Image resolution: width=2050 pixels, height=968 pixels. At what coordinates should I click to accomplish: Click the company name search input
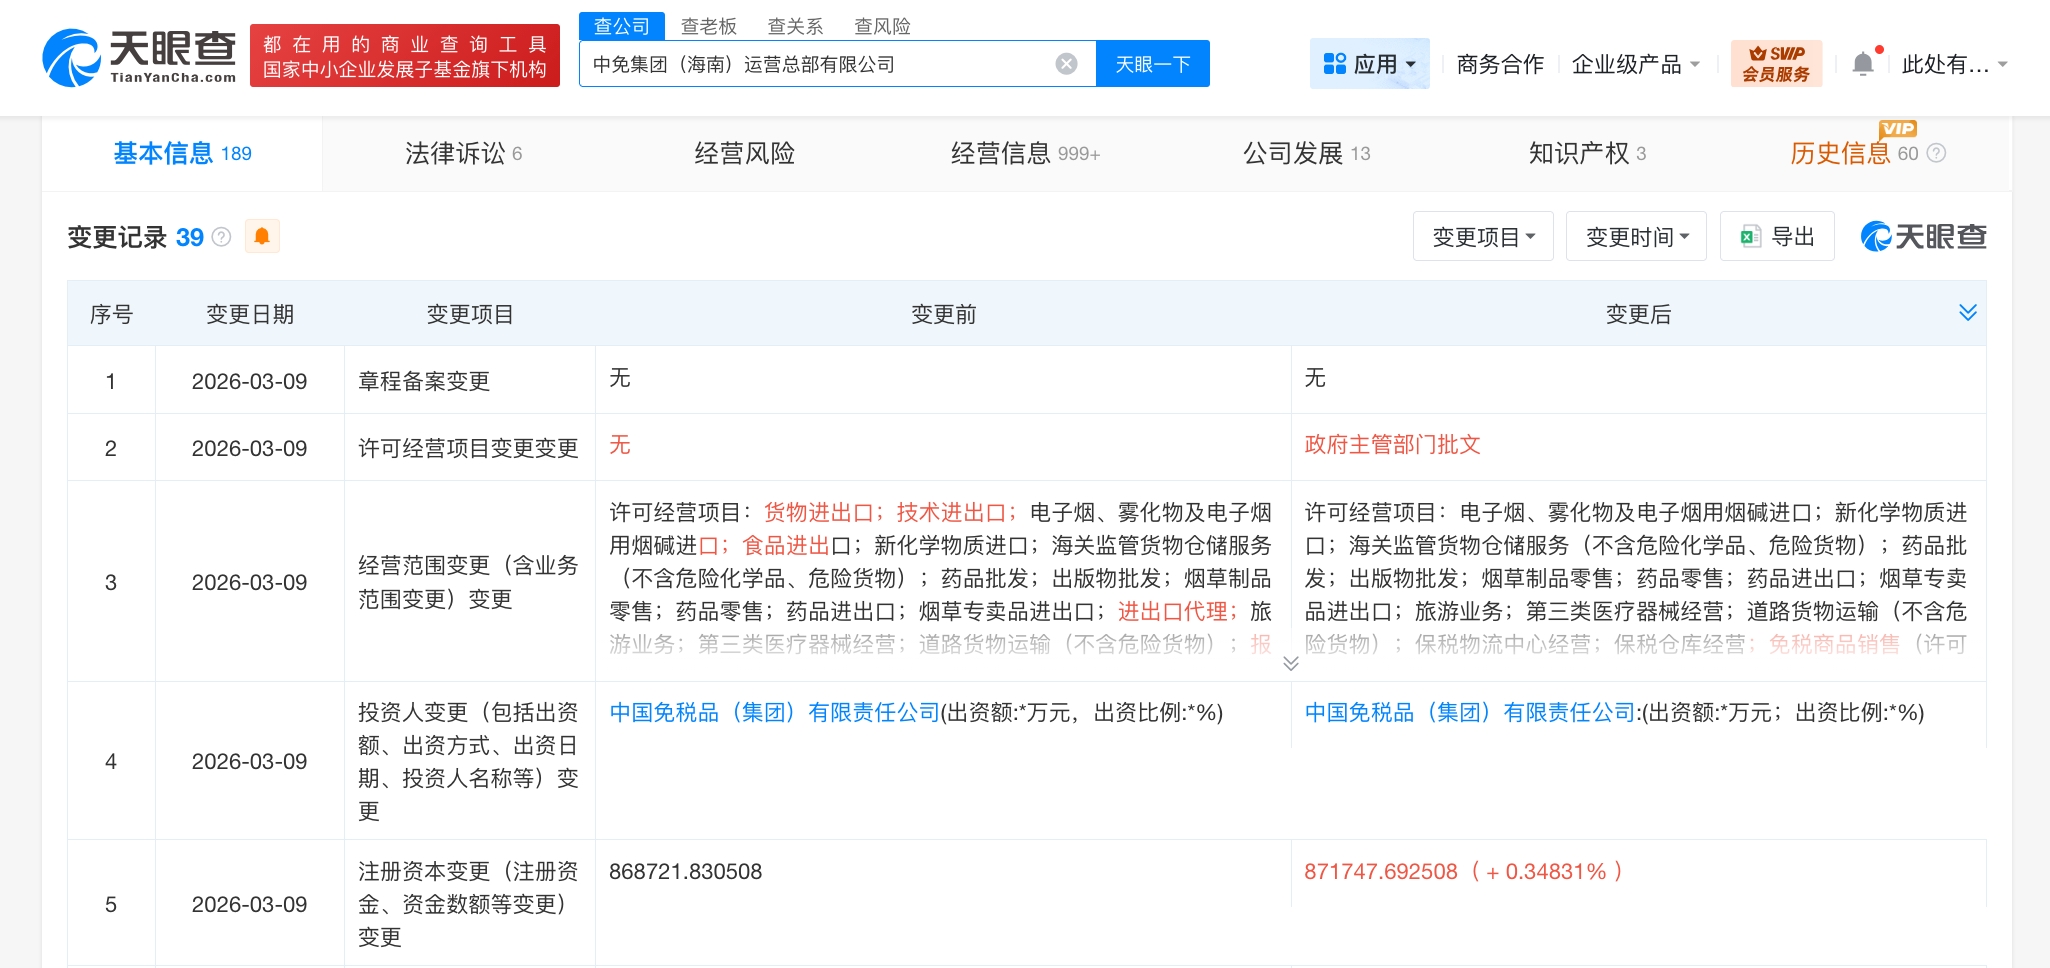[x=815, y=64]
